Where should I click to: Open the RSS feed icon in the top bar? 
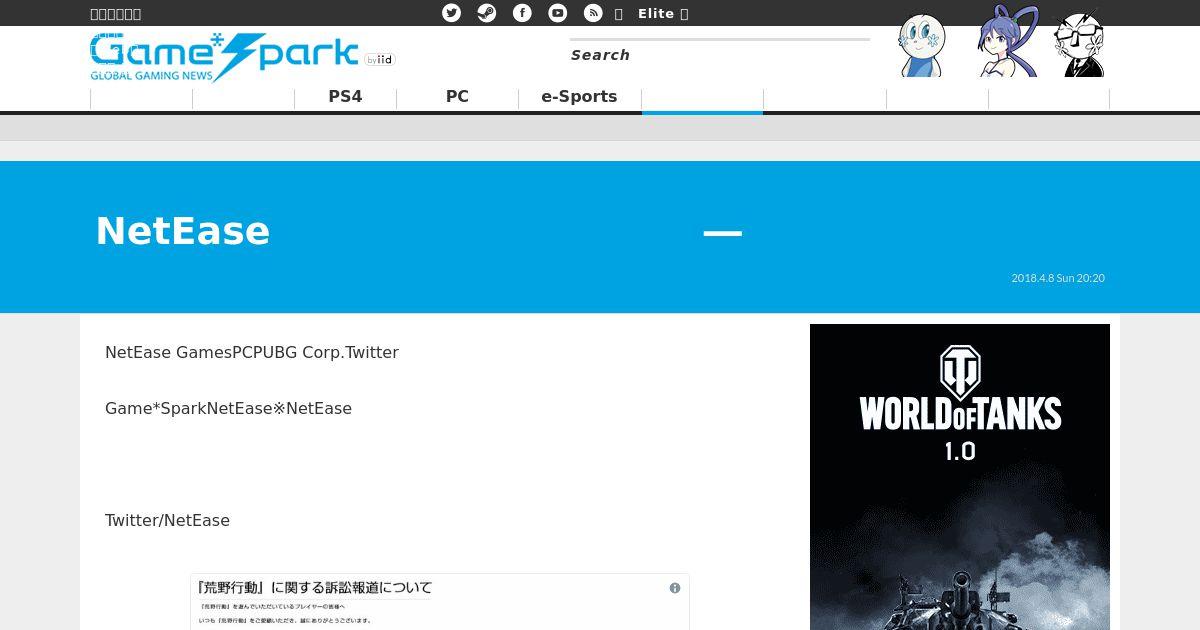[x=593, y=13]
